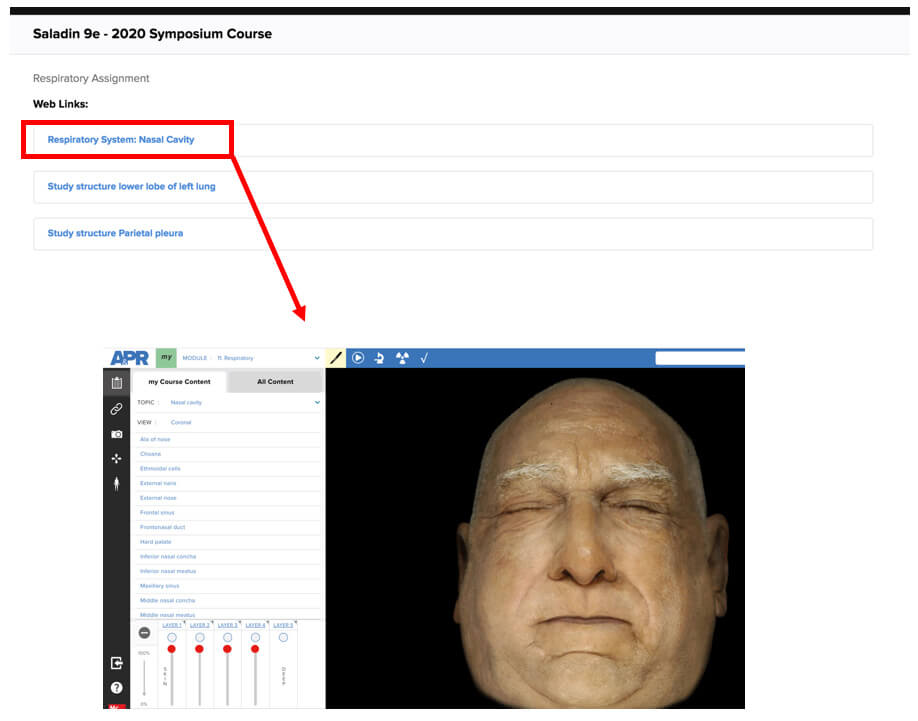Viewport: 918px width, 721px height.
Task: Open the Quiz checkmark icon
Action: tap(424, 358)
